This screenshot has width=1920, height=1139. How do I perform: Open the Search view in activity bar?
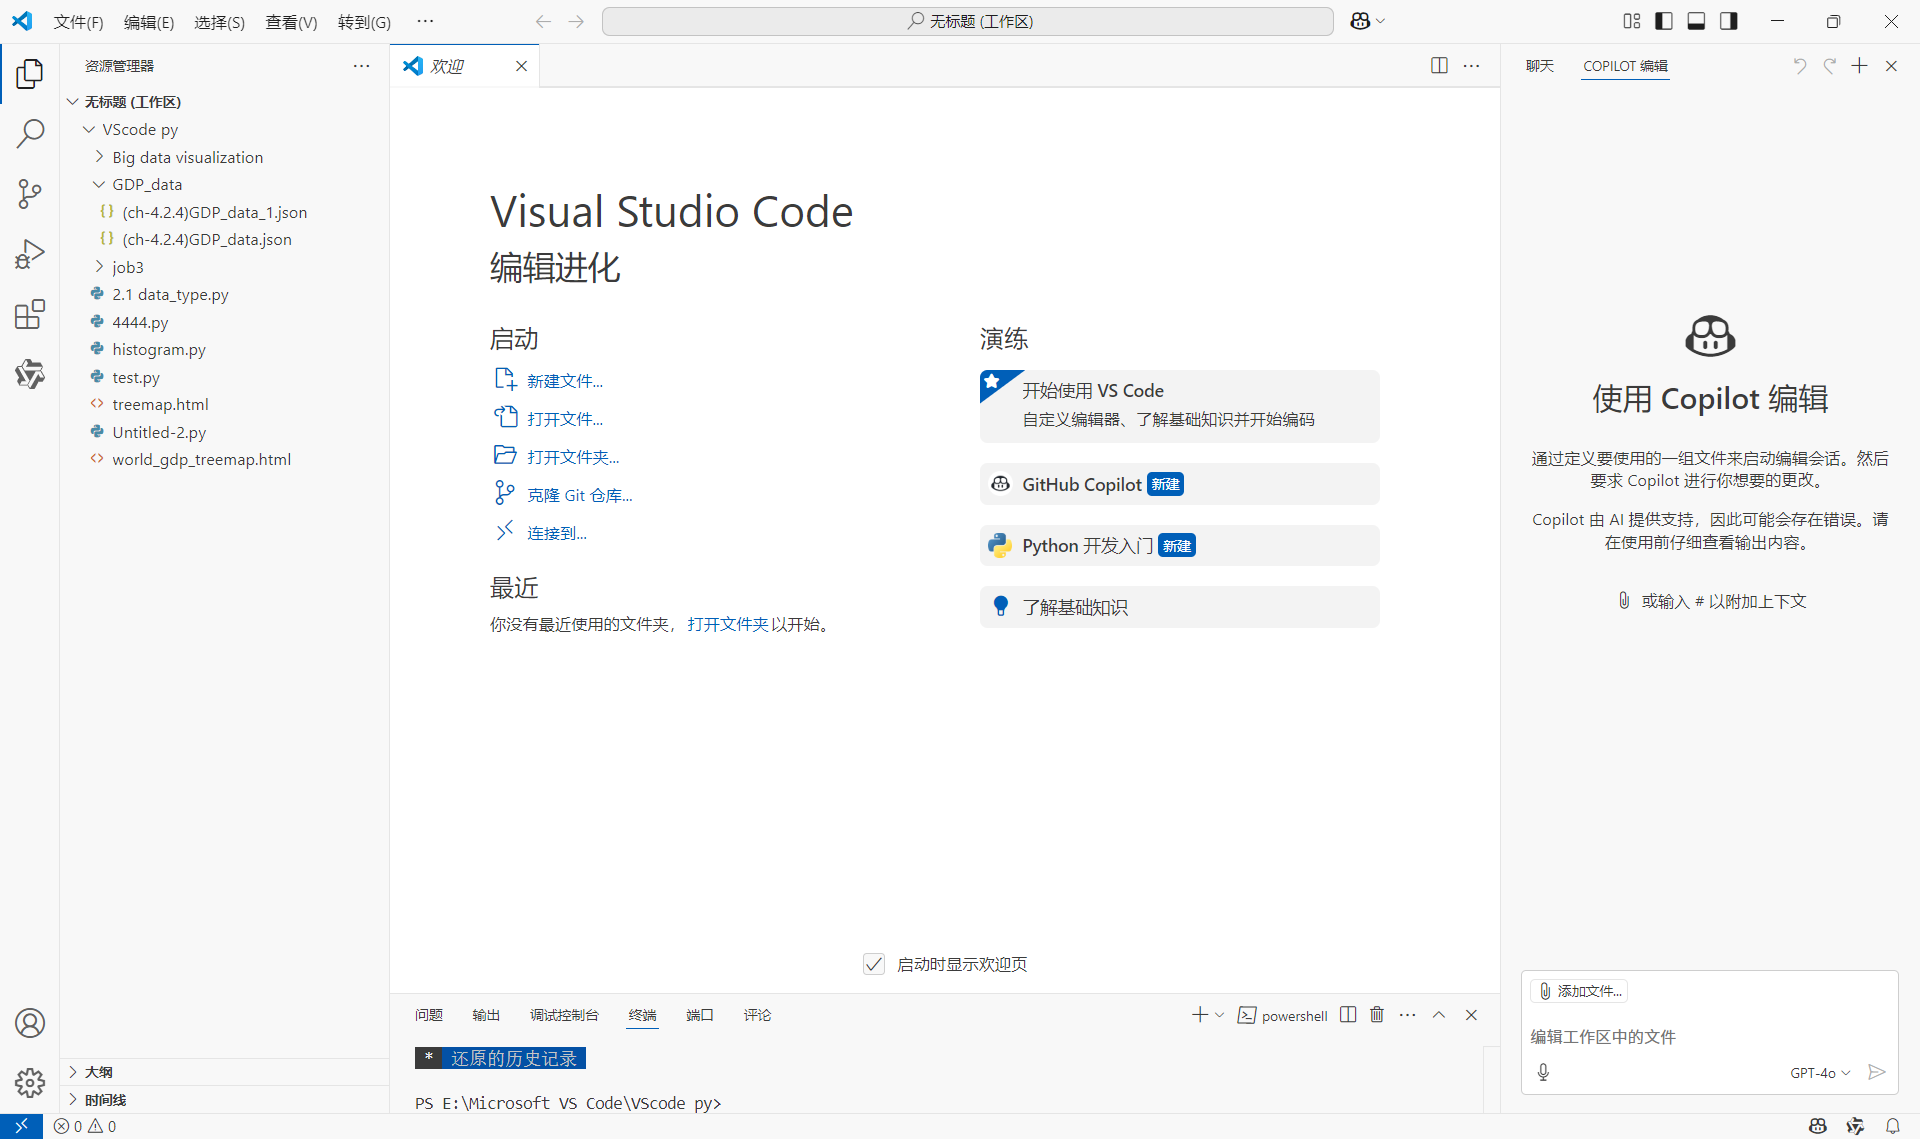point(30,133)
